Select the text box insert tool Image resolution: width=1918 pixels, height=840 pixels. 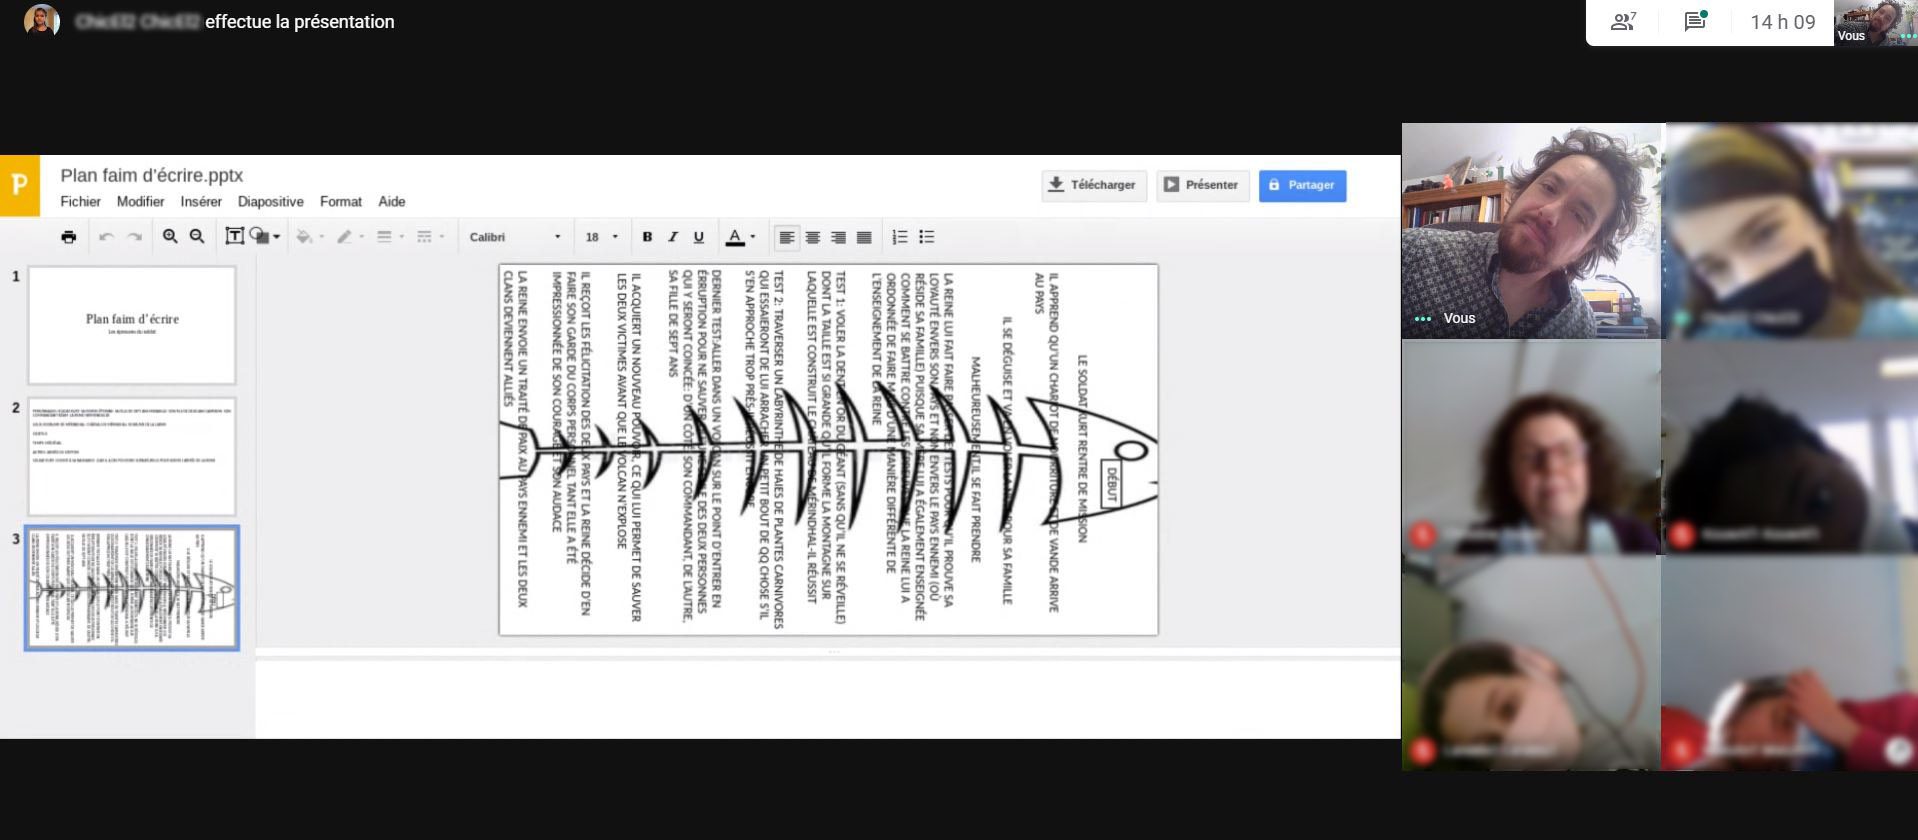pos(234,237)
